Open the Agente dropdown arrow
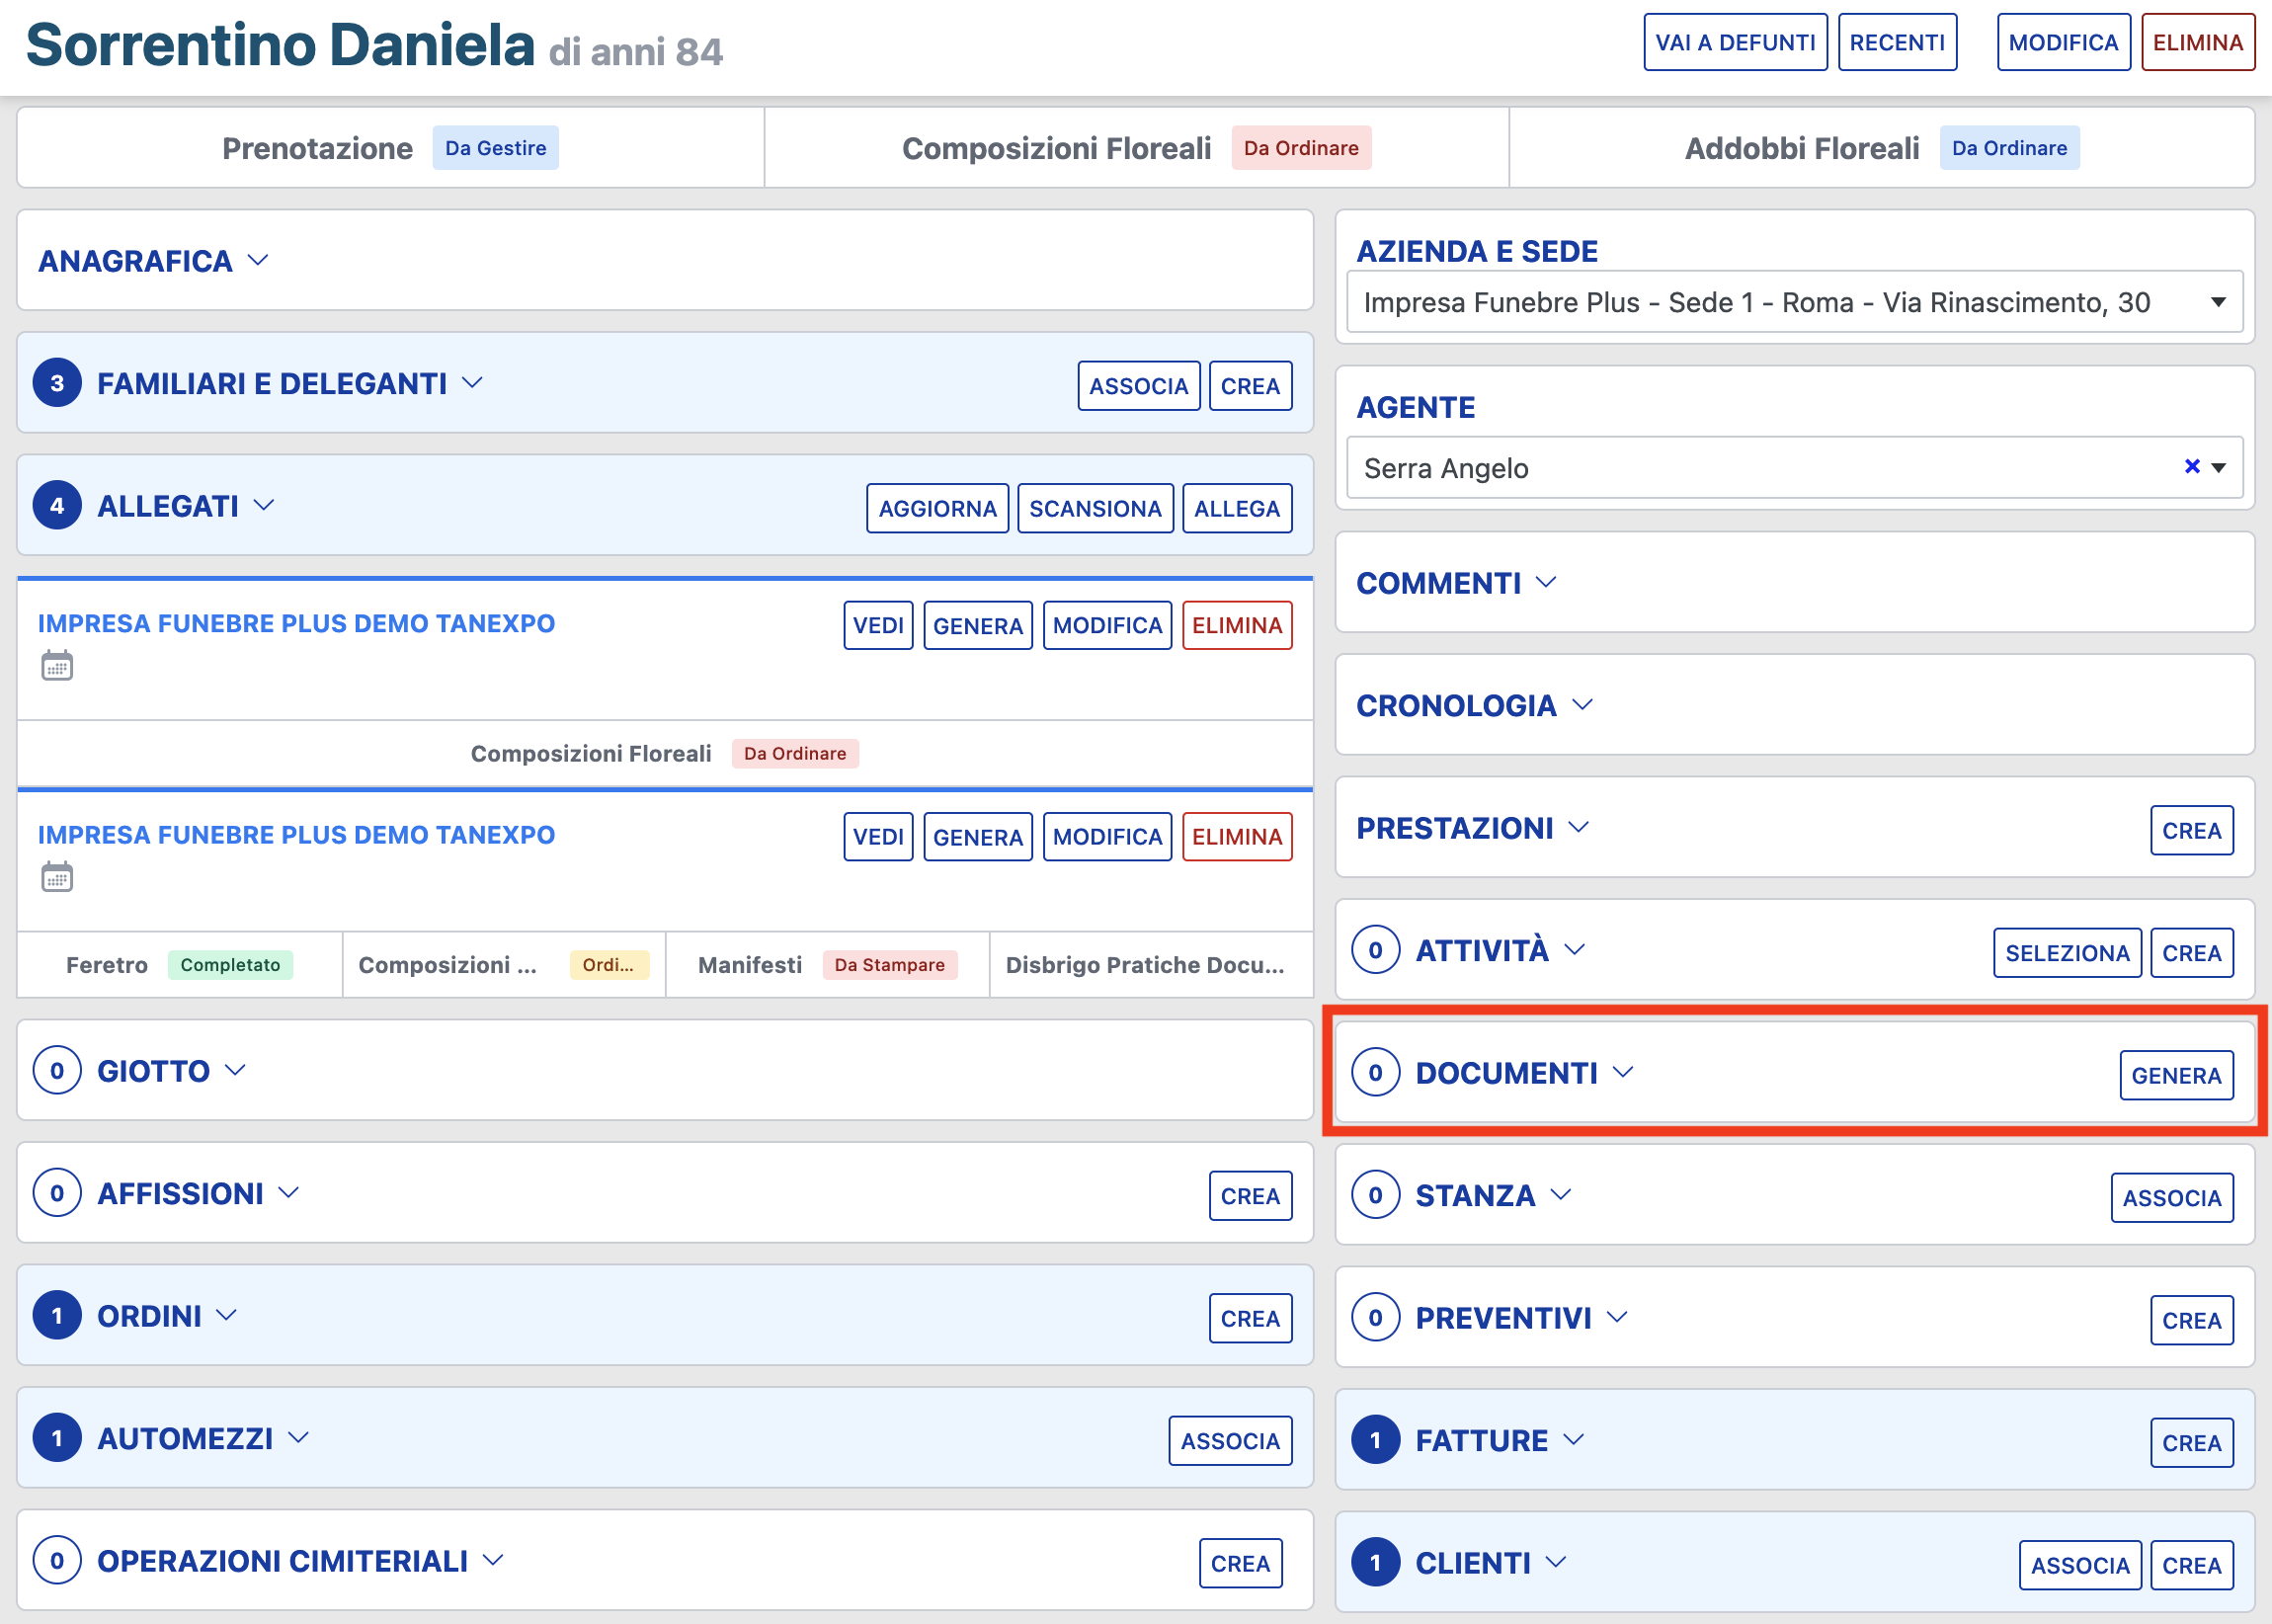Screen dimensions: 2272x1624 [x=2218, y=467]
